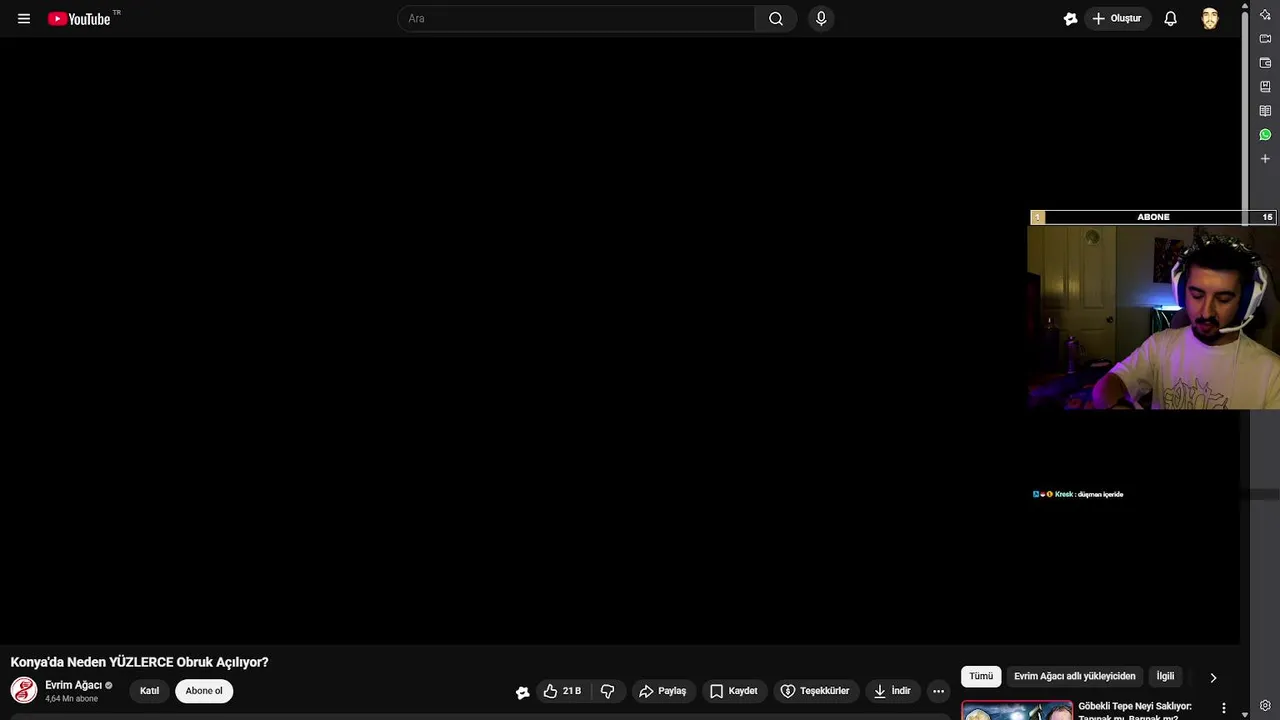Like the video showing 21 B

pyautogui.click(x=563, y=691)
